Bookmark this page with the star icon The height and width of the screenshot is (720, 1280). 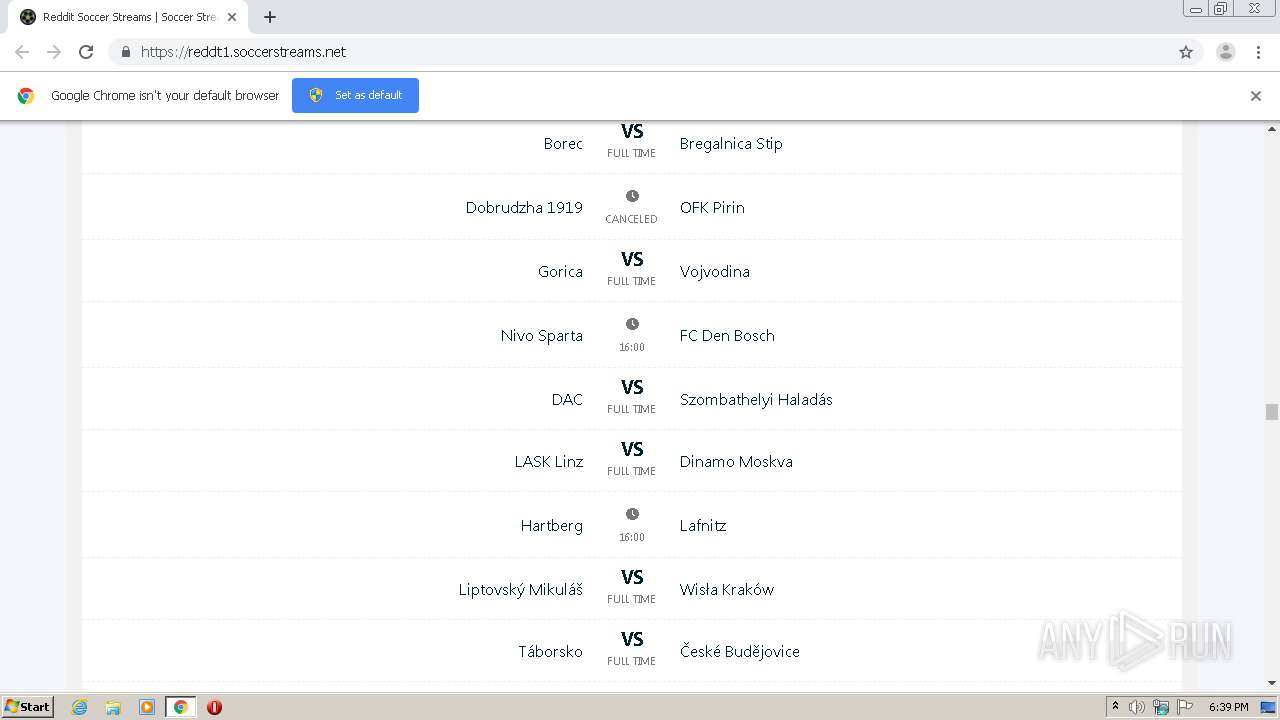pos(1186,52)
